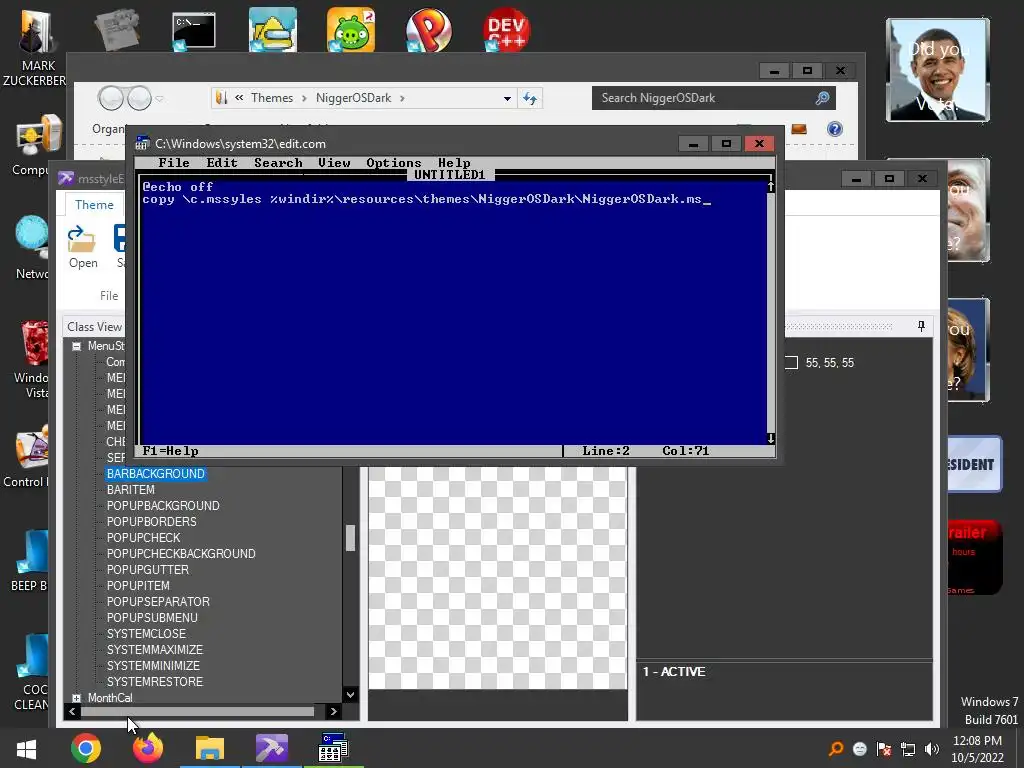Select POPUPSUBMENU in the class tree
Screen dimensions: 1024x768
152,618
